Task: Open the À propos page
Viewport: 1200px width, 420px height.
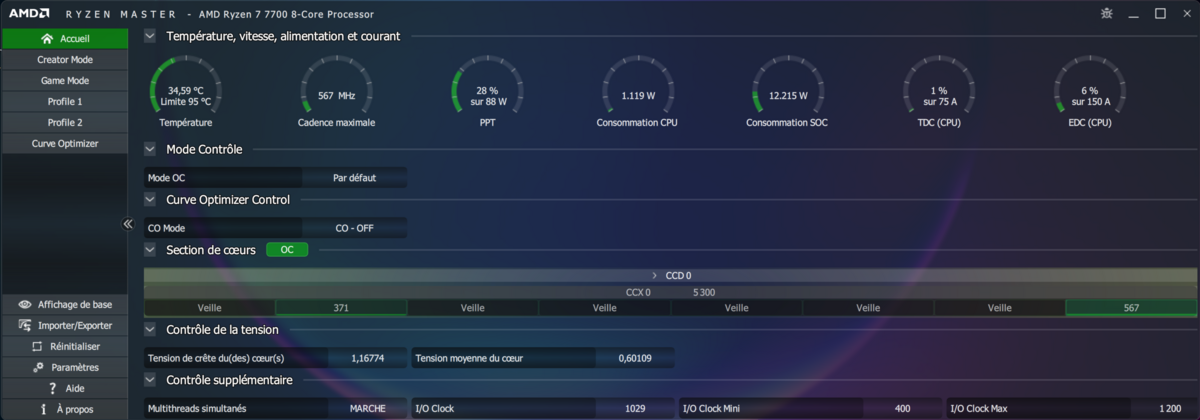Action: pos(64,409)
